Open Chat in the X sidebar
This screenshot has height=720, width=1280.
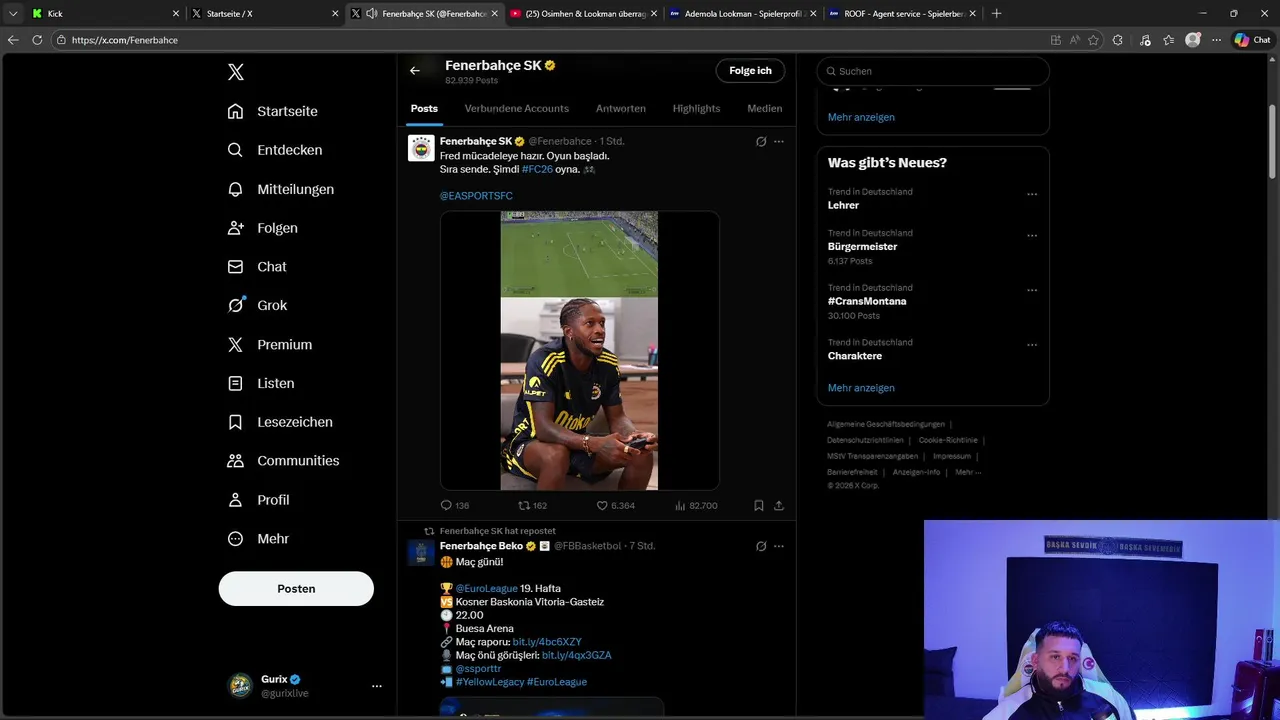coord(257,267)
